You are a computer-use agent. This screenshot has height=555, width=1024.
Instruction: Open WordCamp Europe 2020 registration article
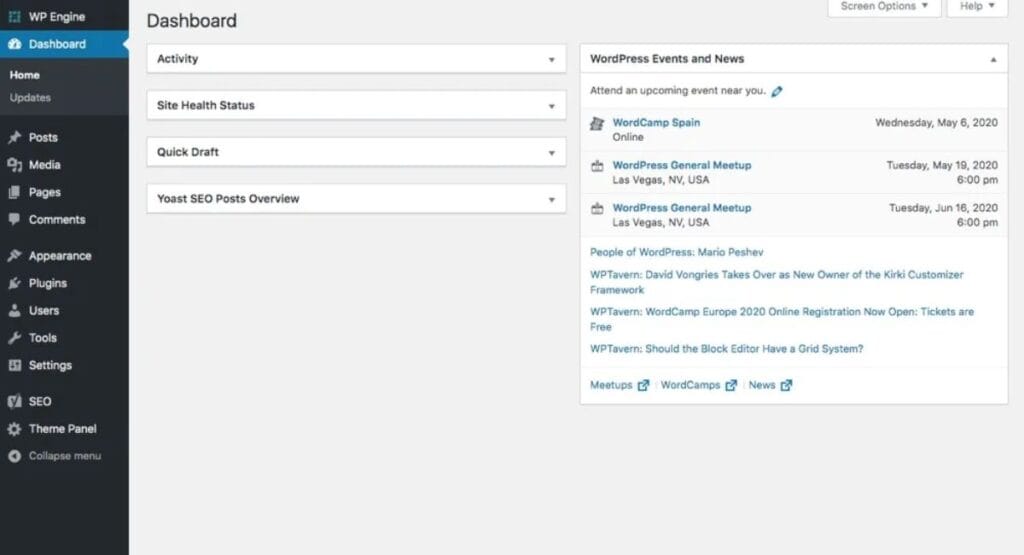point(782,319)
